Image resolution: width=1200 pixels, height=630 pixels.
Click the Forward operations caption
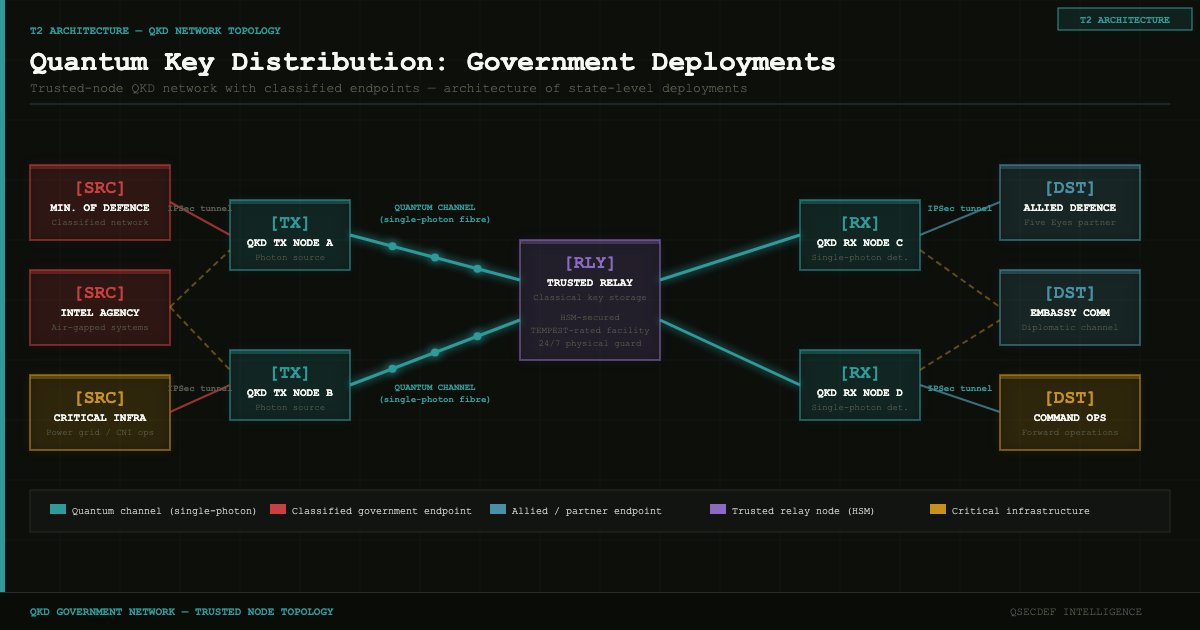(1070, 432)
